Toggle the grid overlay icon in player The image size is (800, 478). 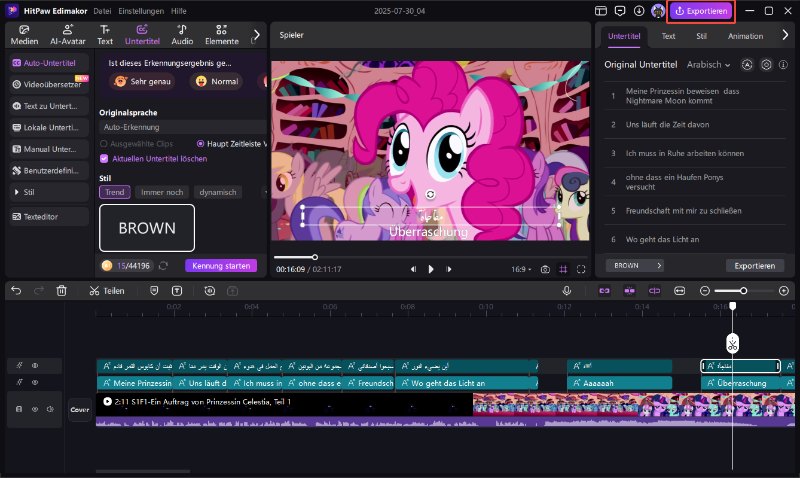[563, 269]
